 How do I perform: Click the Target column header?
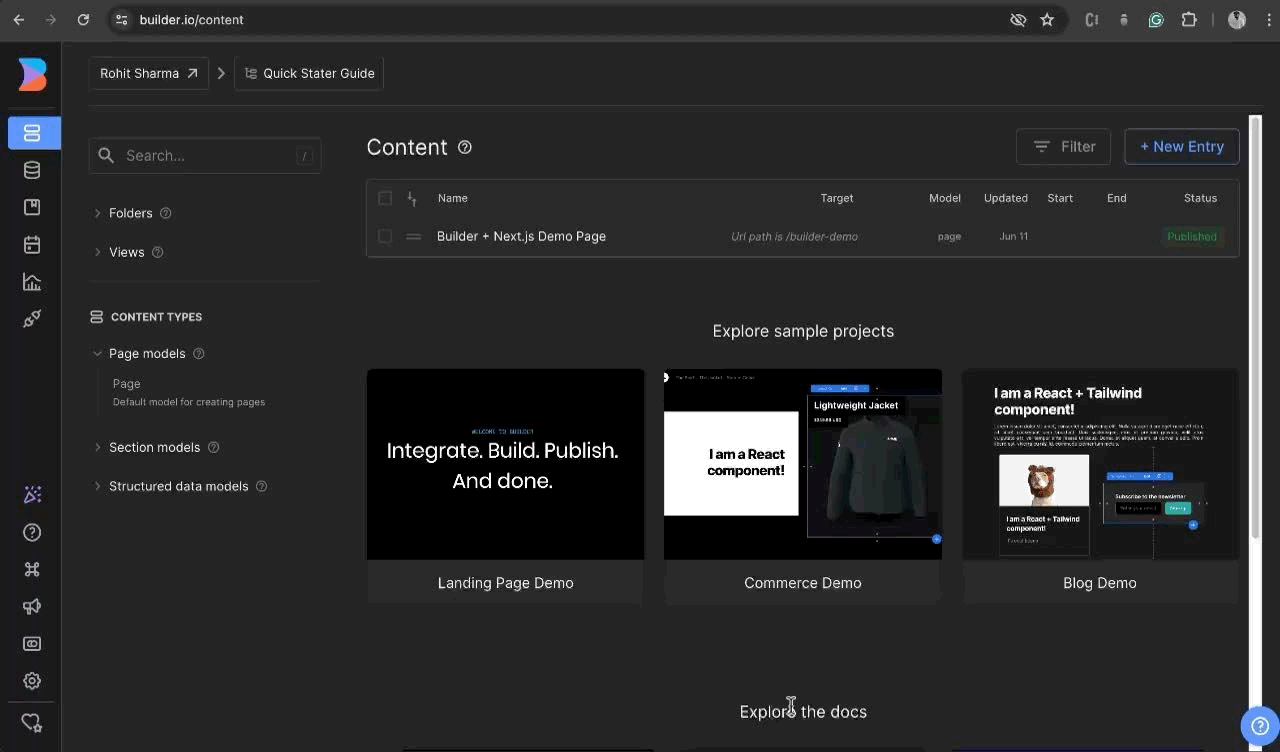tap(837, 198)
